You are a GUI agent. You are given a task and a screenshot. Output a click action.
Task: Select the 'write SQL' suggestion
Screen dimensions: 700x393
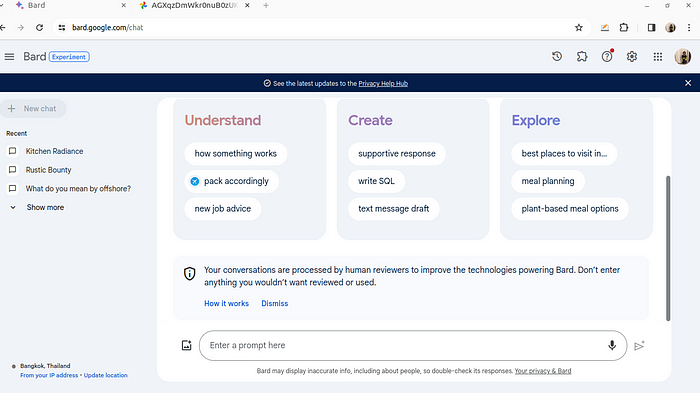376,181
